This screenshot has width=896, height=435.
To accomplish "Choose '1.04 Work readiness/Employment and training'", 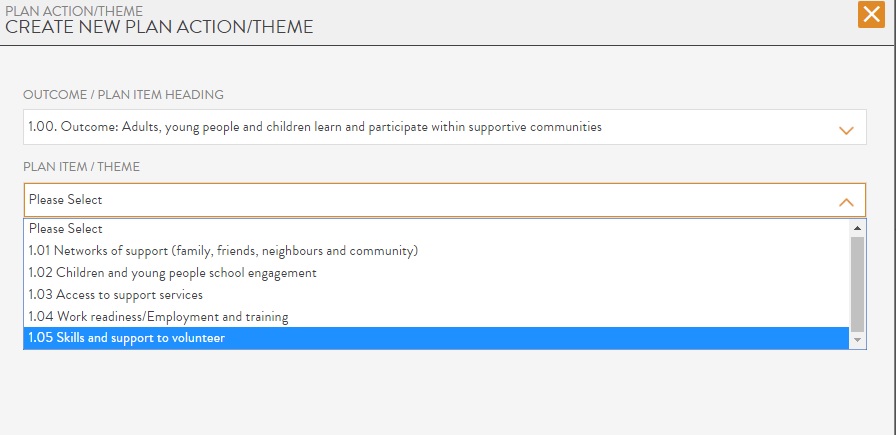I will [x=159, y=317].
